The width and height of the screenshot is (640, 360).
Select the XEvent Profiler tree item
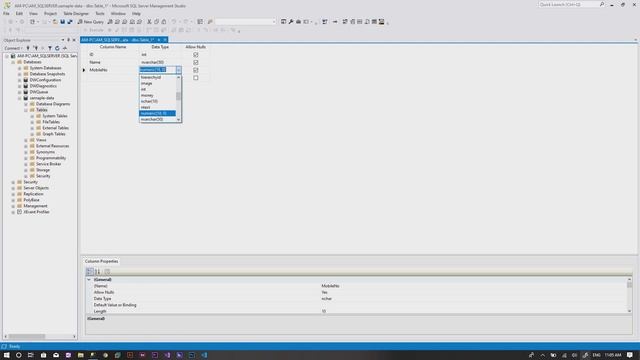(36, 212)
